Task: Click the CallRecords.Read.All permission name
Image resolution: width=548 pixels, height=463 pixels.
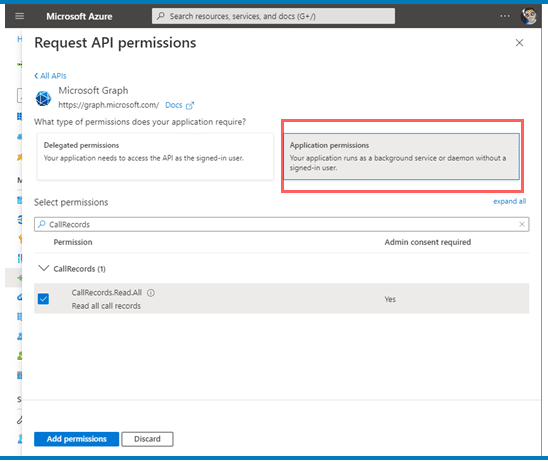Action: [107, 292]
